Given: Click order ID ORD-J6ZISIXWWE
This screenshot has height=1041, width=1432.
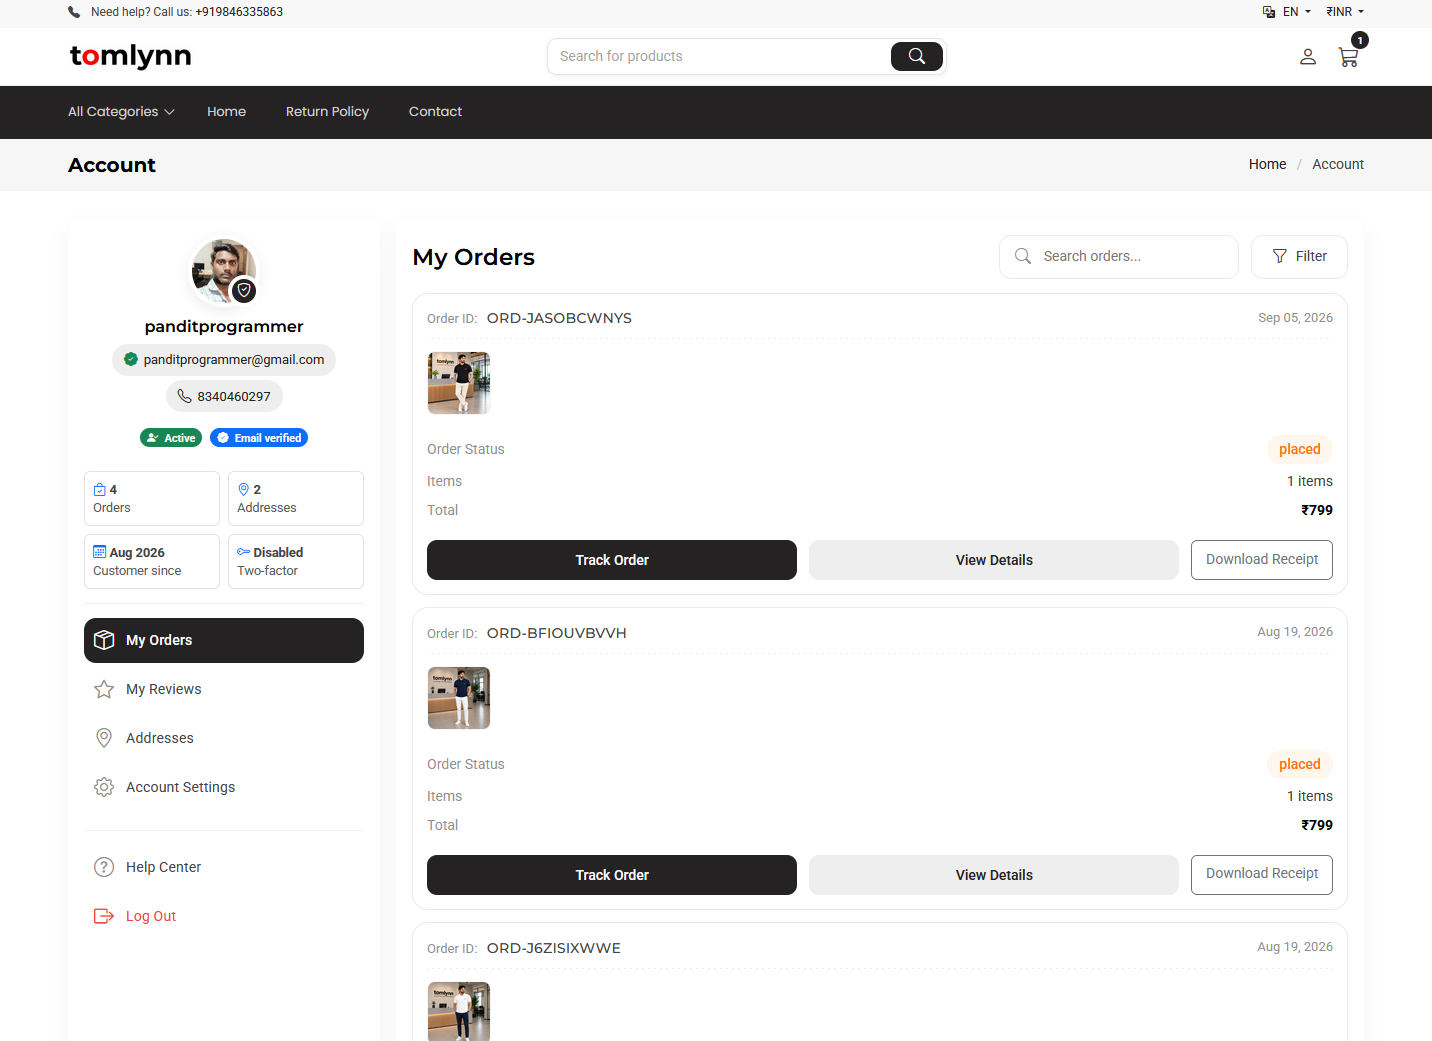Looking at the screenshot, I should [x=554, y=948].
